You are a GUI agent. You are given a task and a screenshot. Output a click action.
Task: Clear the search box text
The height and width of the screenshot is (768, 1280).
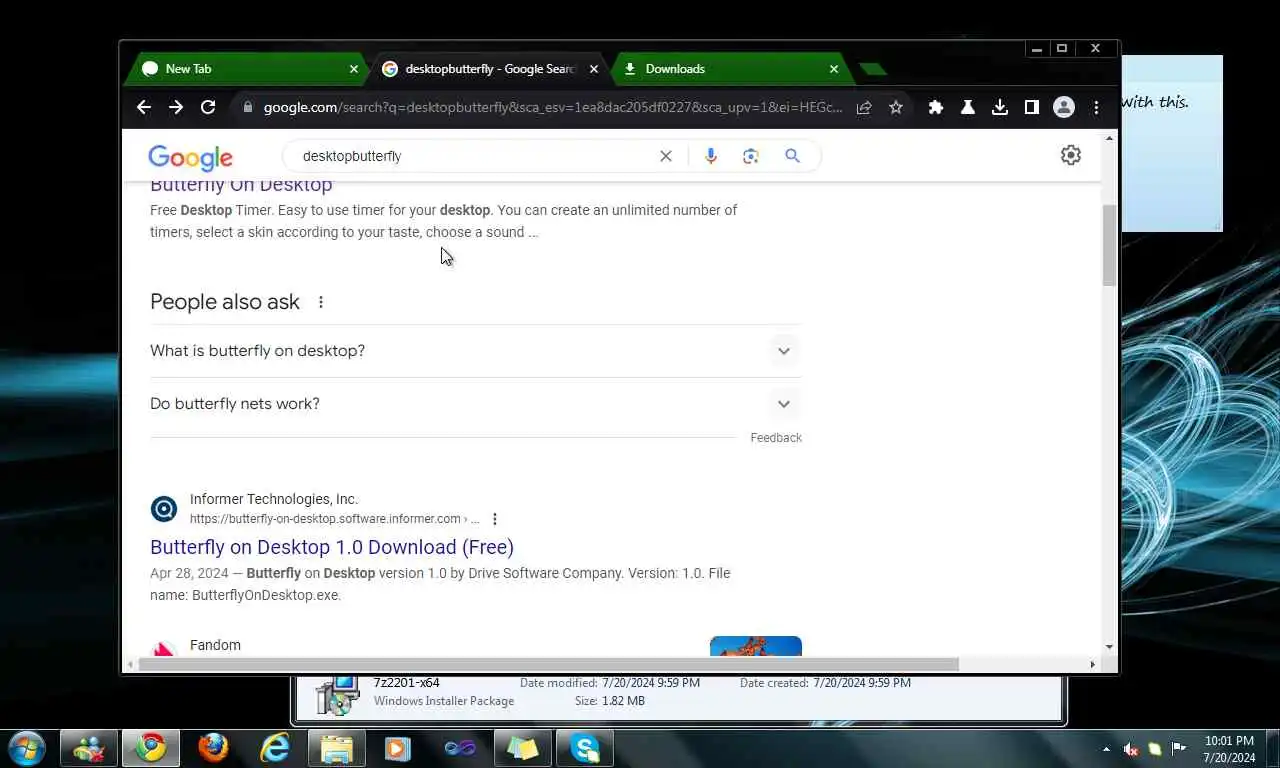click(666, 156)
